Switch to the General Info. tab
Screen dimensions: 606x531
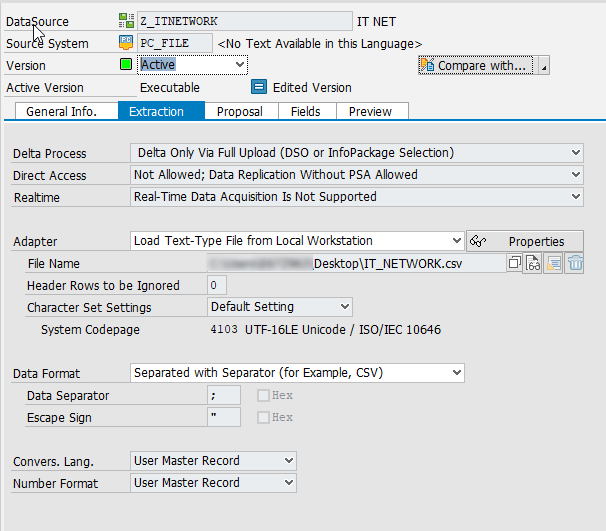pos(66,111)
